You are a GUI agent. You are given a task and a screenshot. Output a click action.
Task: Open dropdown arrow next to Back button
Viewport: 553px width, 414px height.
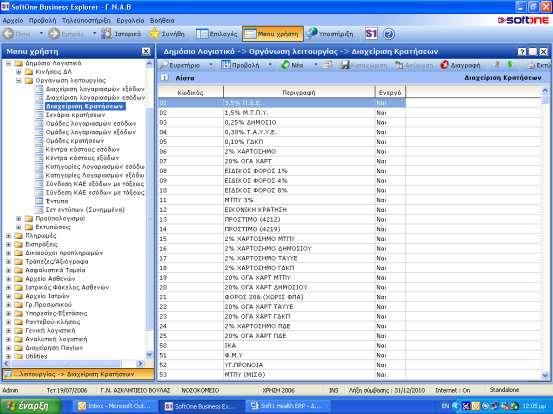point(41,34)
